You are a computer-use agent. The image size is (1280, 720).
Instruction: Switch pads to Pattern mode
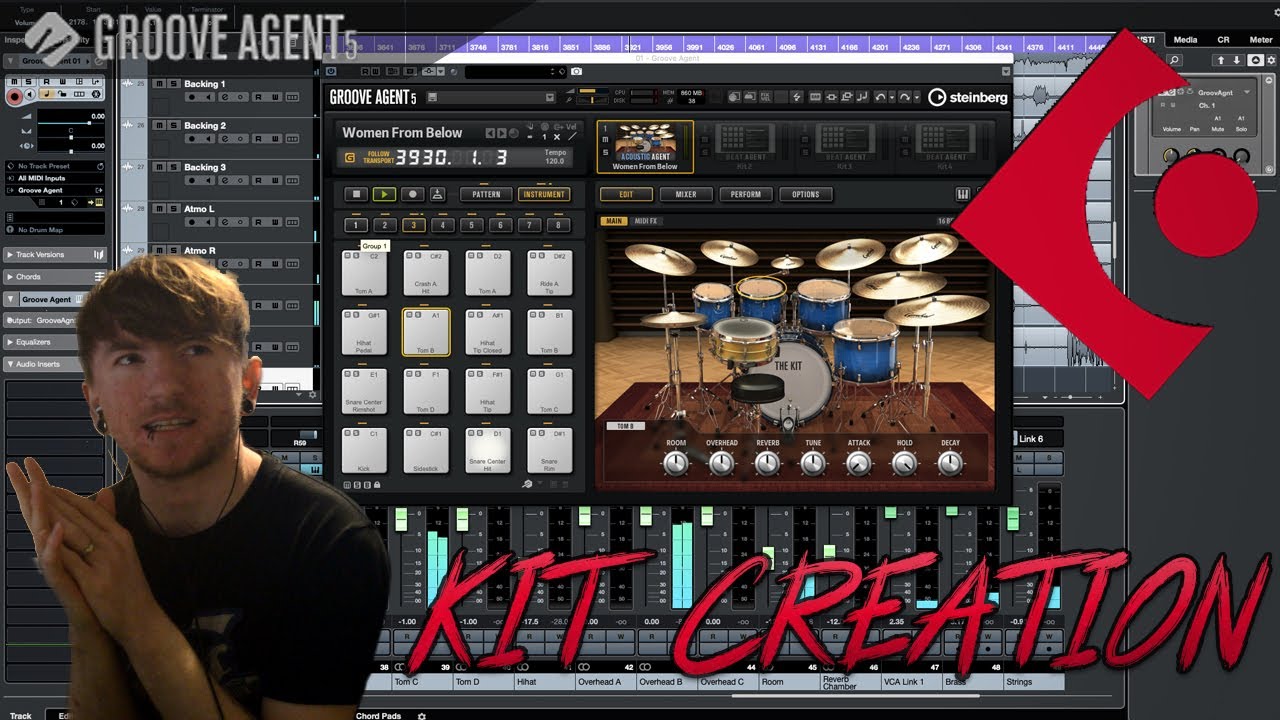pyautogui.click(x=486, y=194)
